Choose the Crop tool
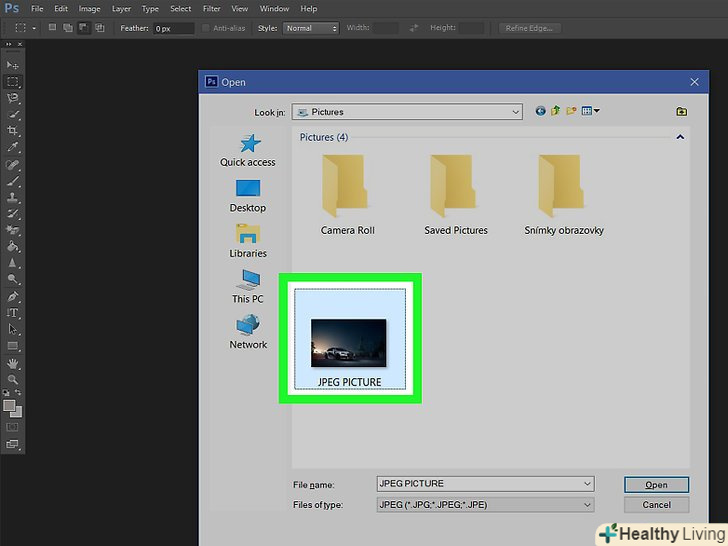Viewport: 728px width, 546px height. coord(13,131)
